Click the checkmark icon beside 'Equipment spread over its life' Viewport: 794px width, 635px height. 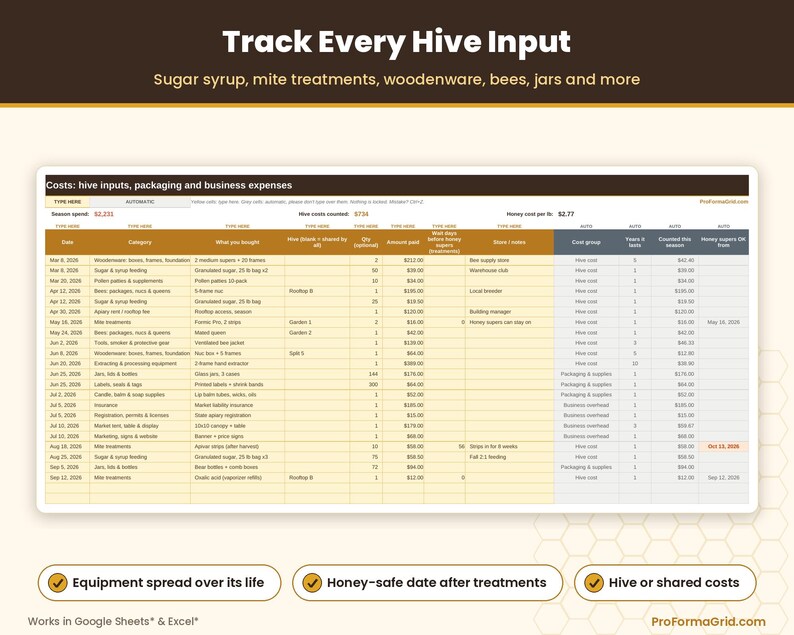pos(58,582)
